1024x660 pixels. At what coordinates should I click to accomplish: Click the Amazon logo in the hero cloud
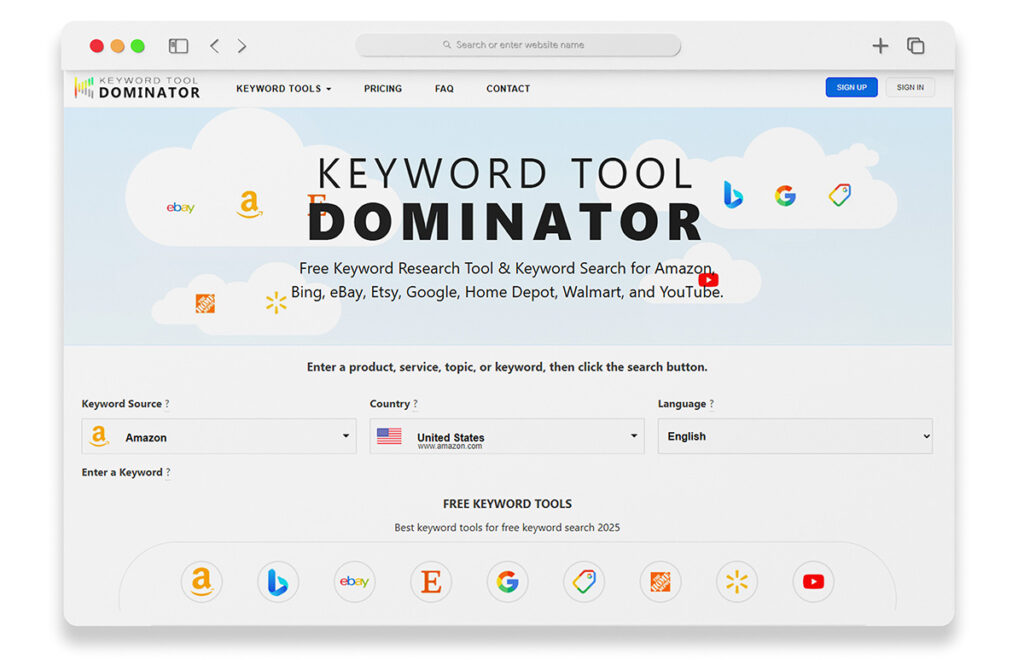coord(249,204)
